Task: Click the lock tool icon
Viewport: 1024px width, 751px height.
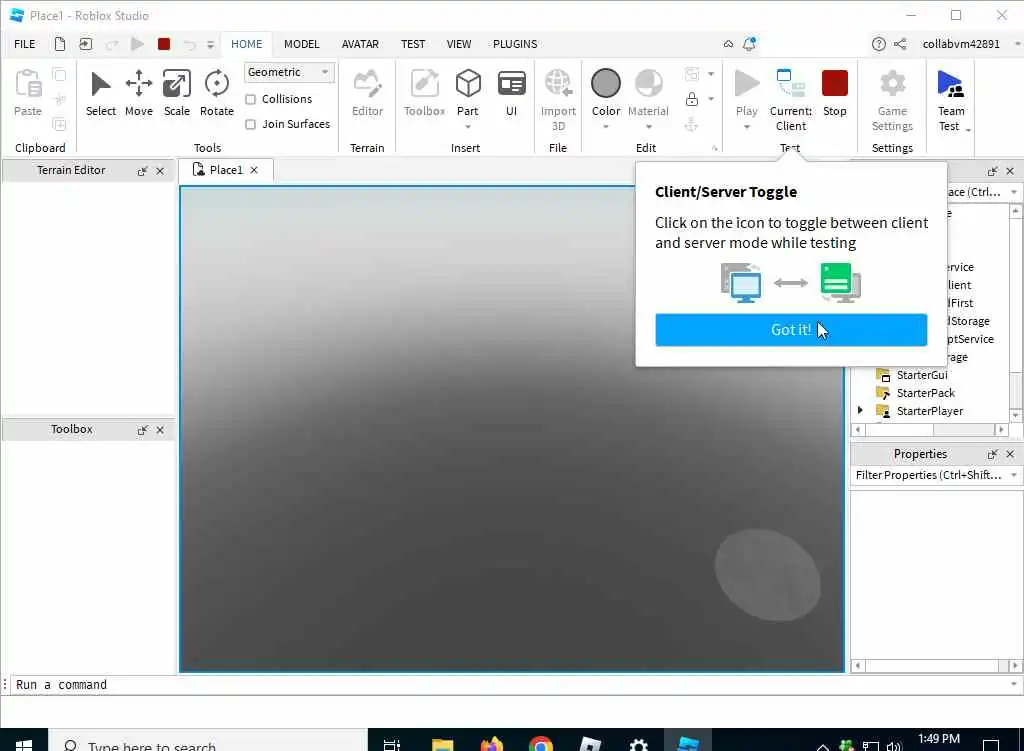Action: [x=692, y=99]
